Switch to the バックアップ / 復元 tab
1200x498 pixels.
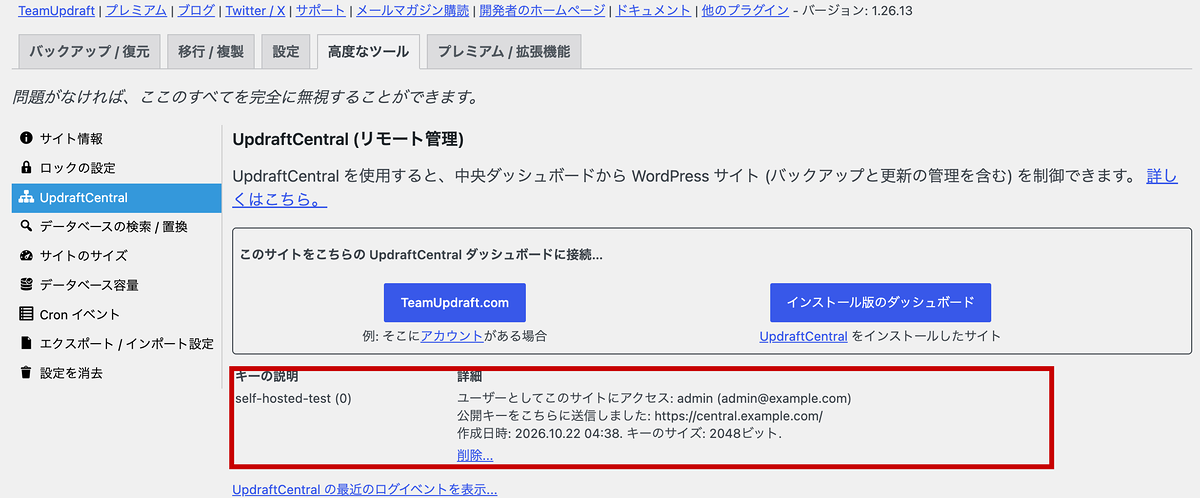89,51
